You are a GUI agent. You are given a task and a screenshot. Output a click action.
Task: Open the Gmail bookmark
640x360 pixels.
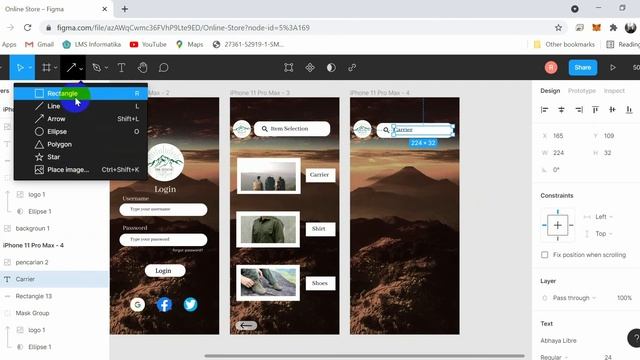pyautogui.click(x=40, y=44)
